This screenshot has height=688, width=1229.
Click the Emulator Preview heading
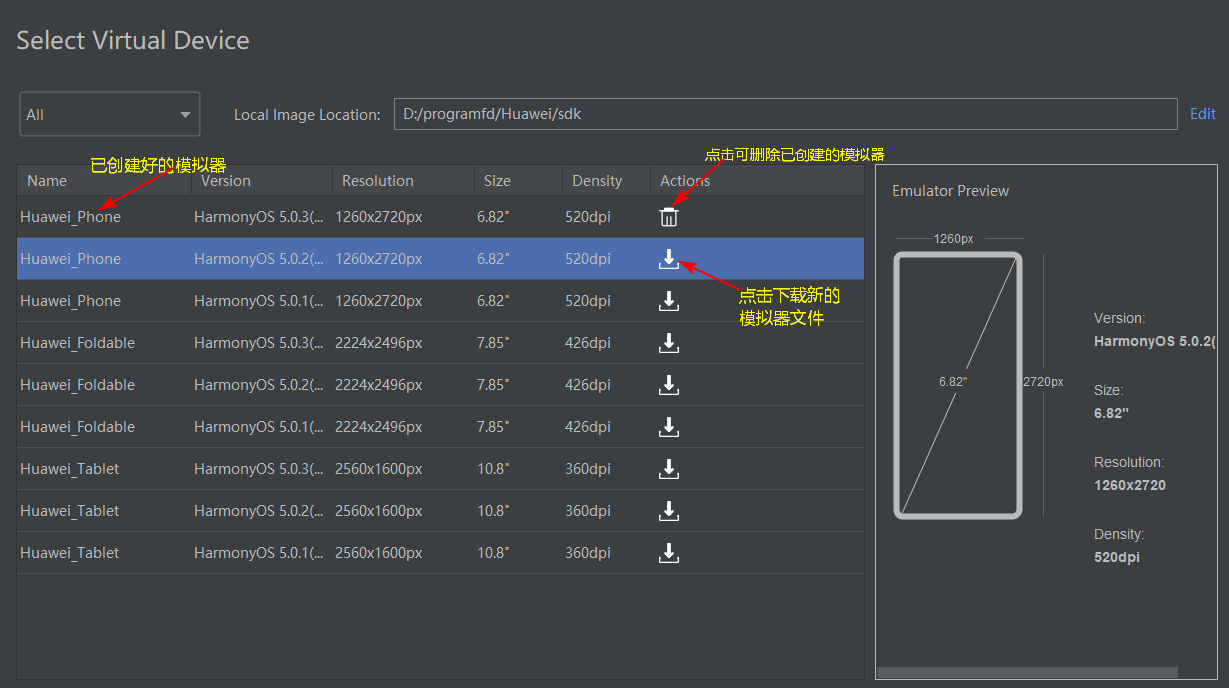pos(950,191)
